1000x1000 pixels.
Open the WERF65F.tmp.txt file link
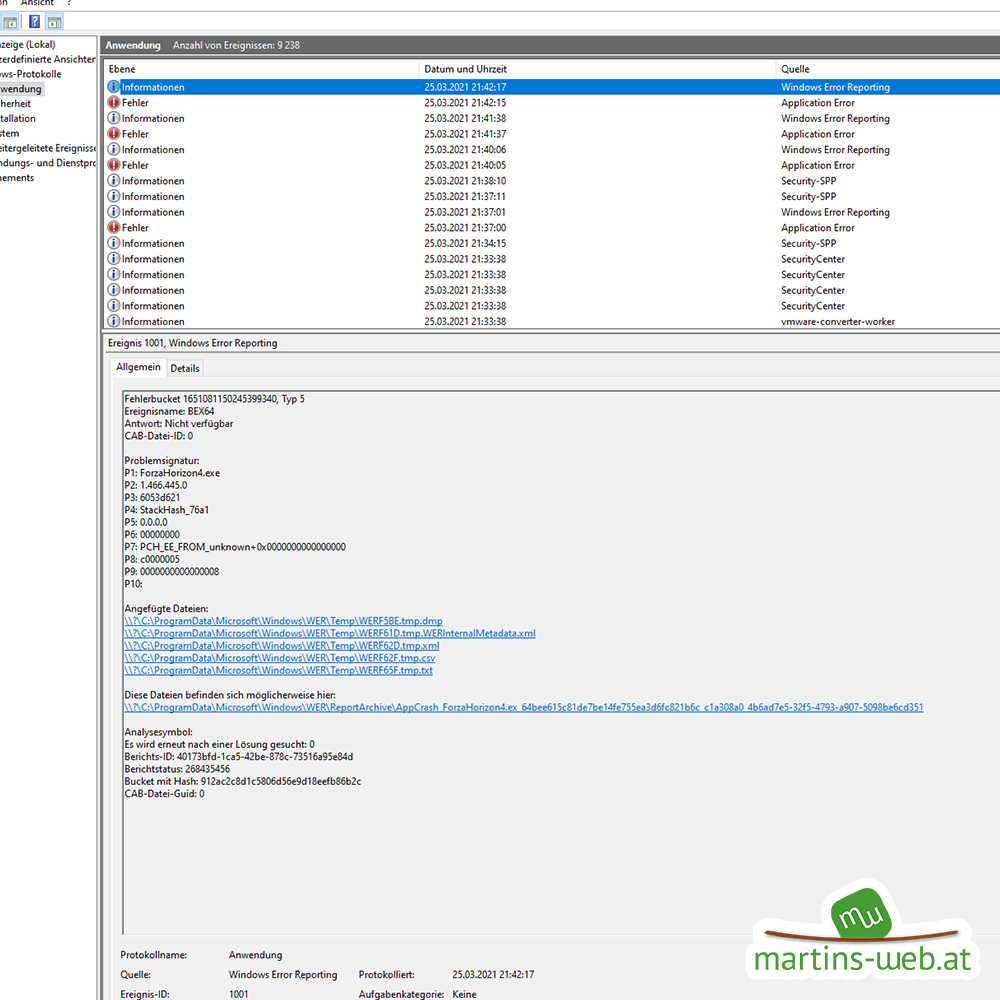(x=279, y=670)
